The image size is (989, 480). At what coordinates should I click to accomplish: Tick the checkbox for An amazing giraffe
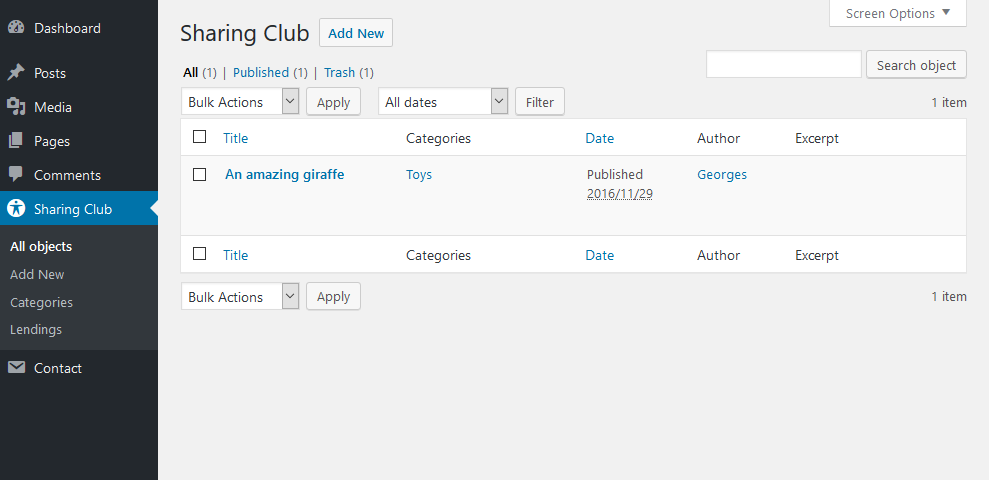199,175
